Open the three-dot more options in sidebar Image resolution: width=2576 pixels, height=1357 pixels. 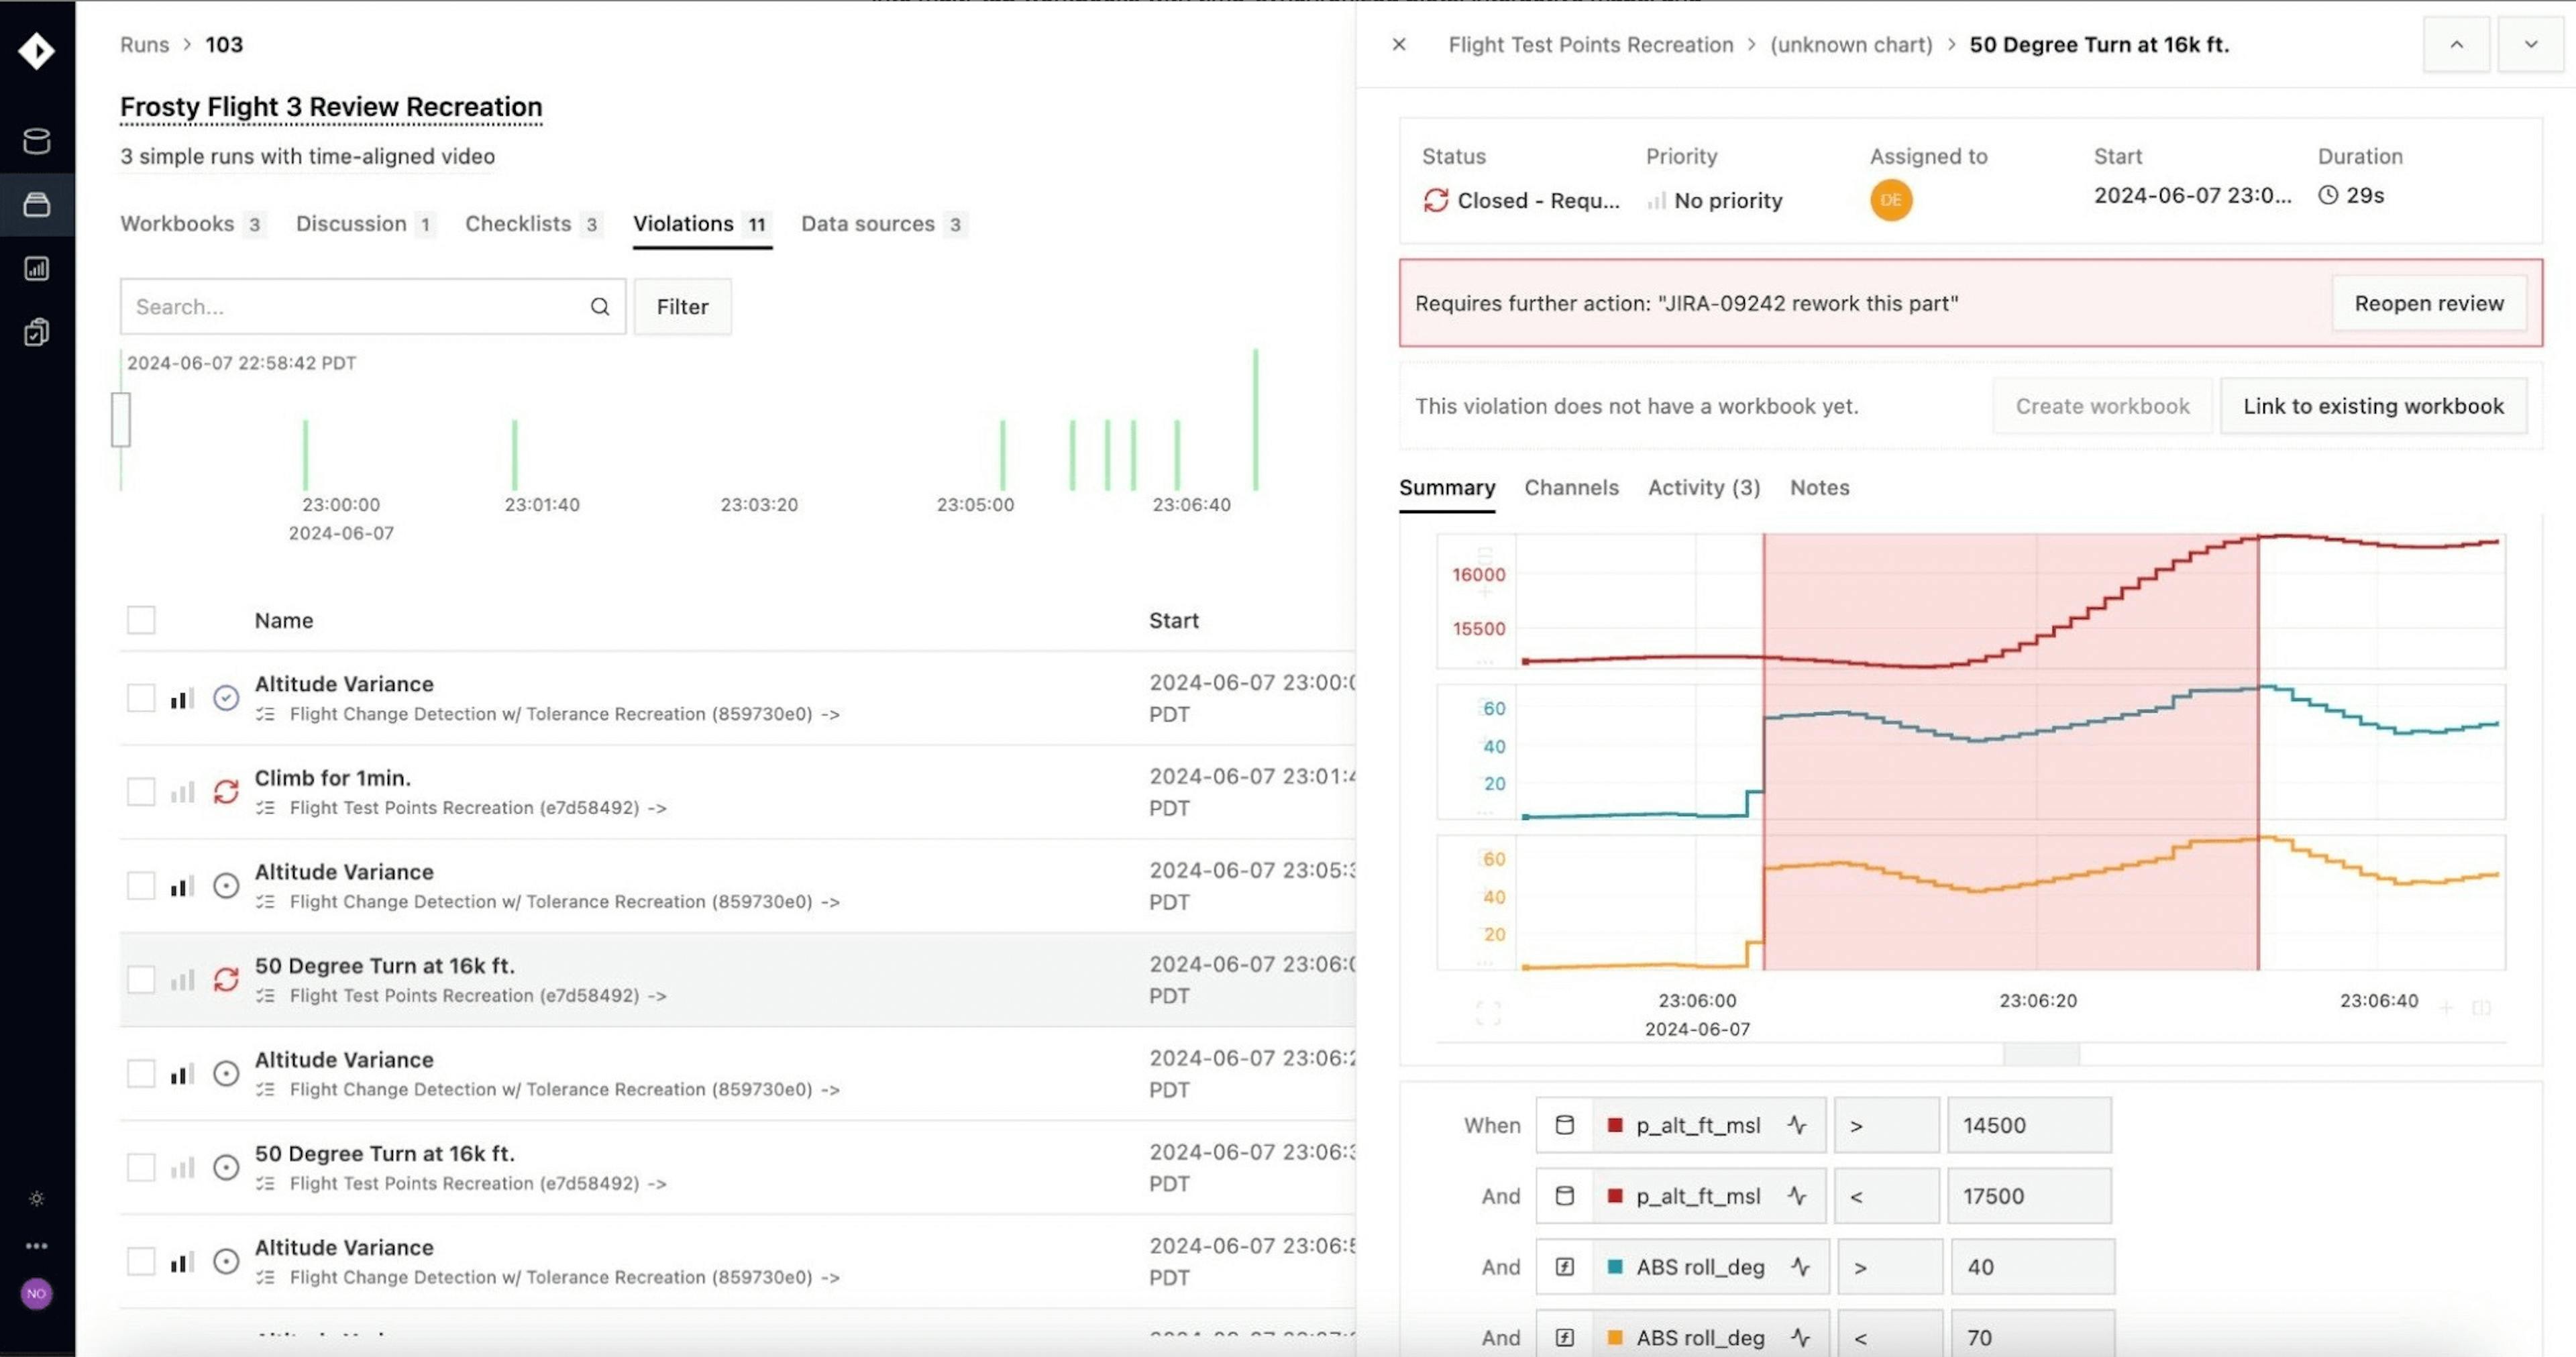[x=36, y=1245]
